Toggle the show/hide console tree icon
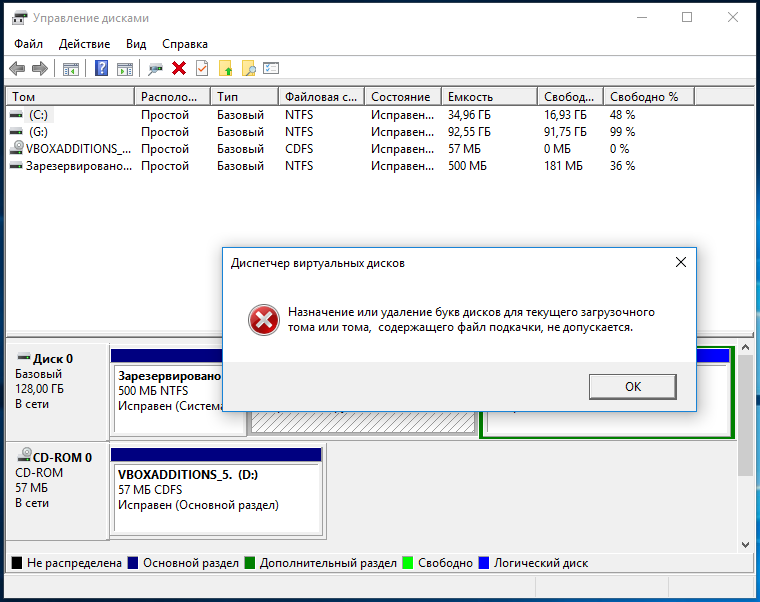 (71, 69)
